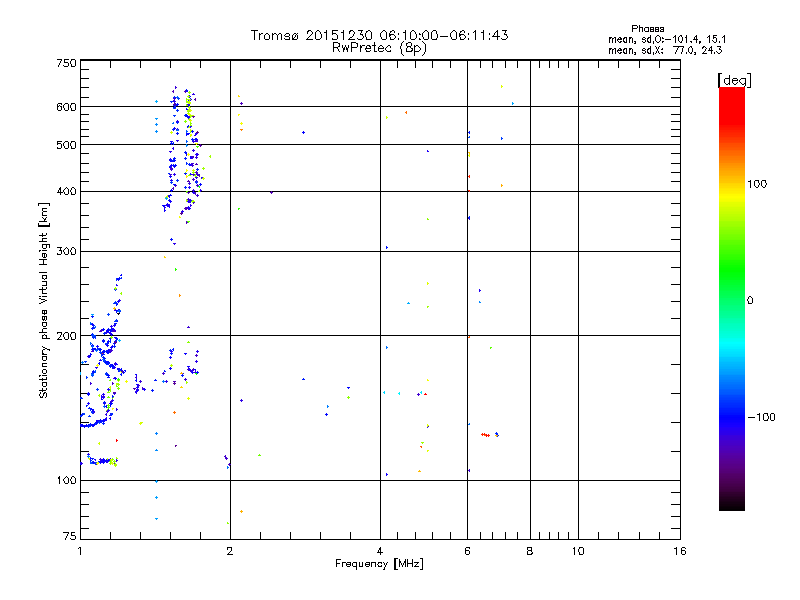Image resolution: width=800 pixels, height=600 pixels.
Task: Click the 'mean, sd,O:-101.4, 15.1' statistic
Action: 667,39
